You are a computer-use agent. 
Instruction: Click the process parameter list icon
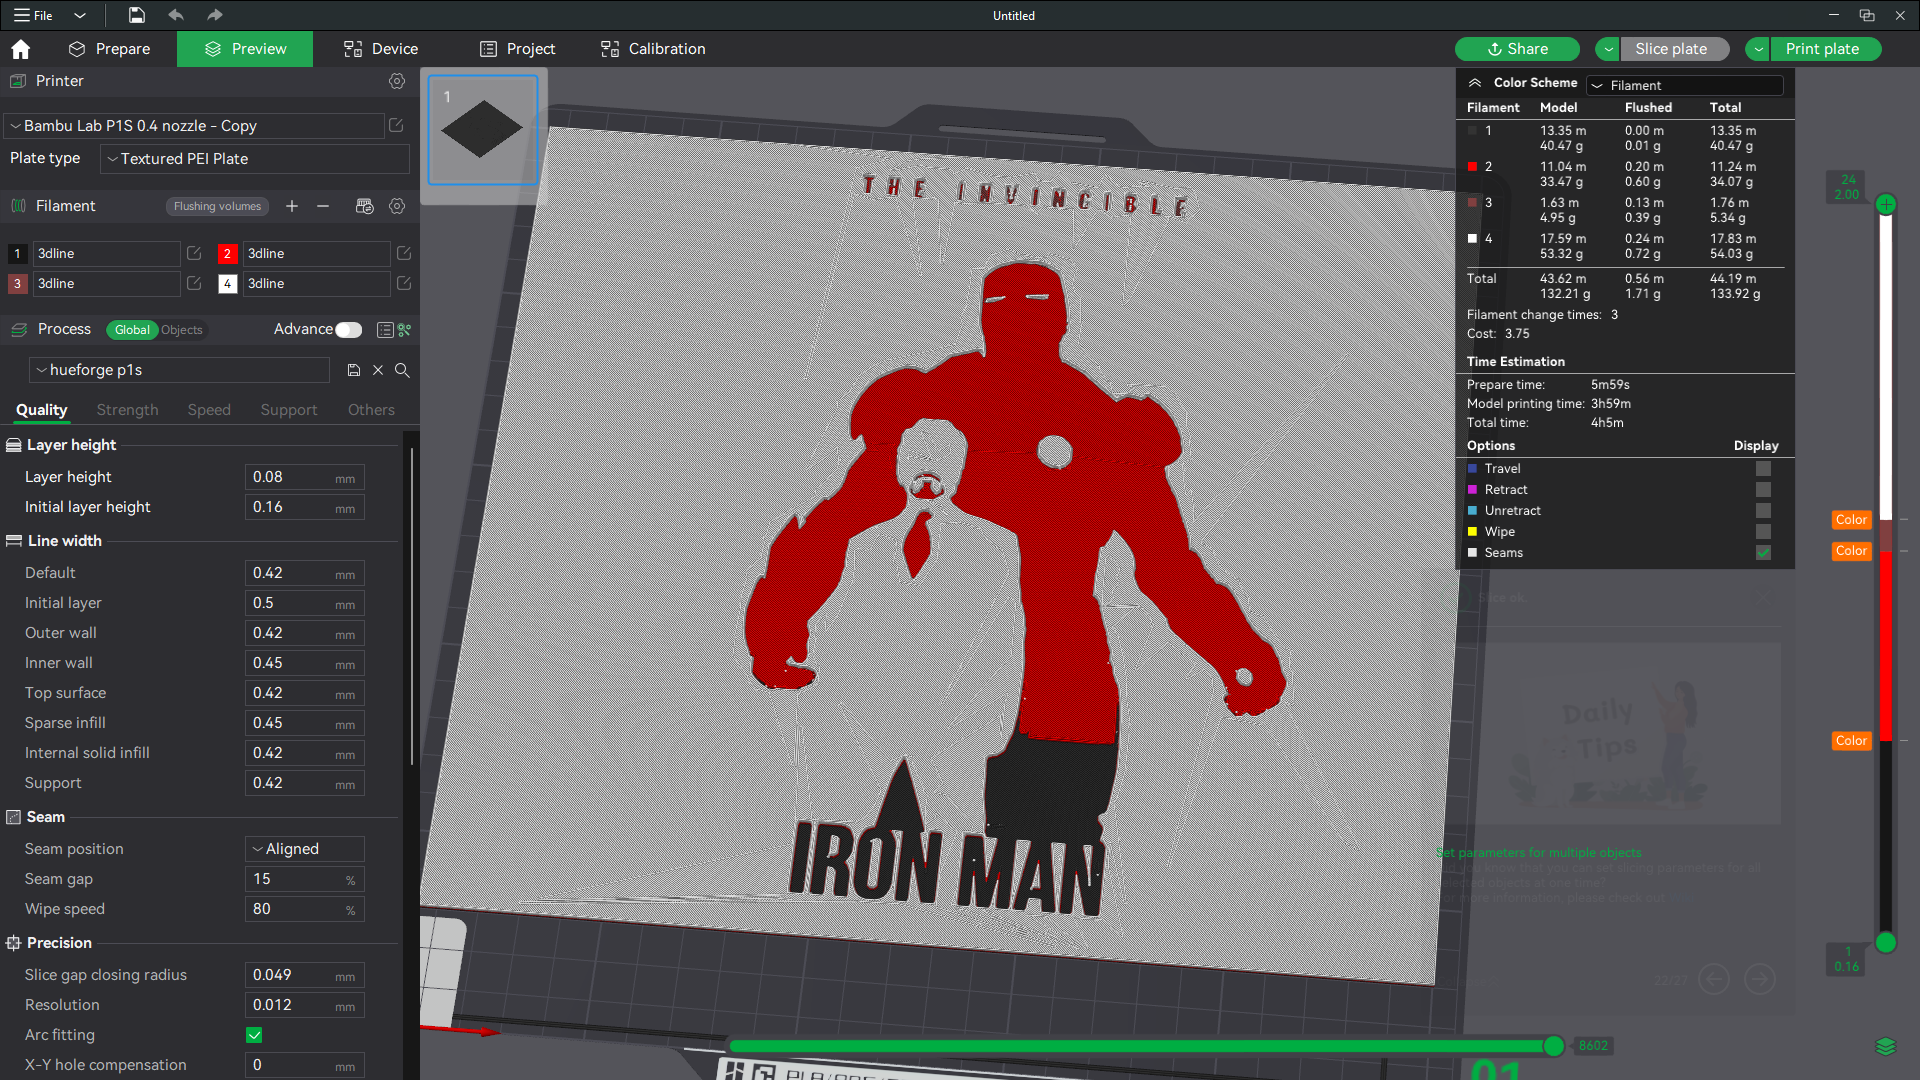click(385, 330)
